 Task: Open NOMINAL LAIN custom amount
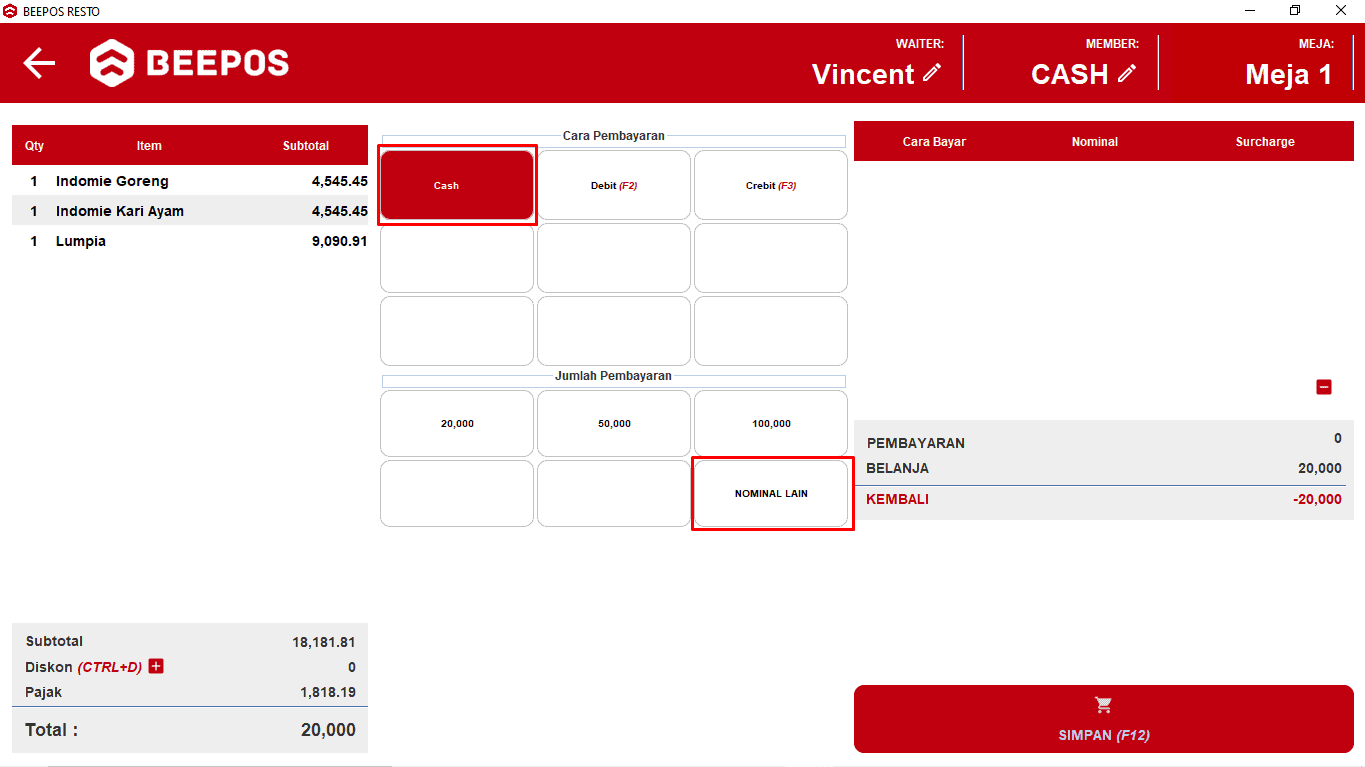click(771, 493)
